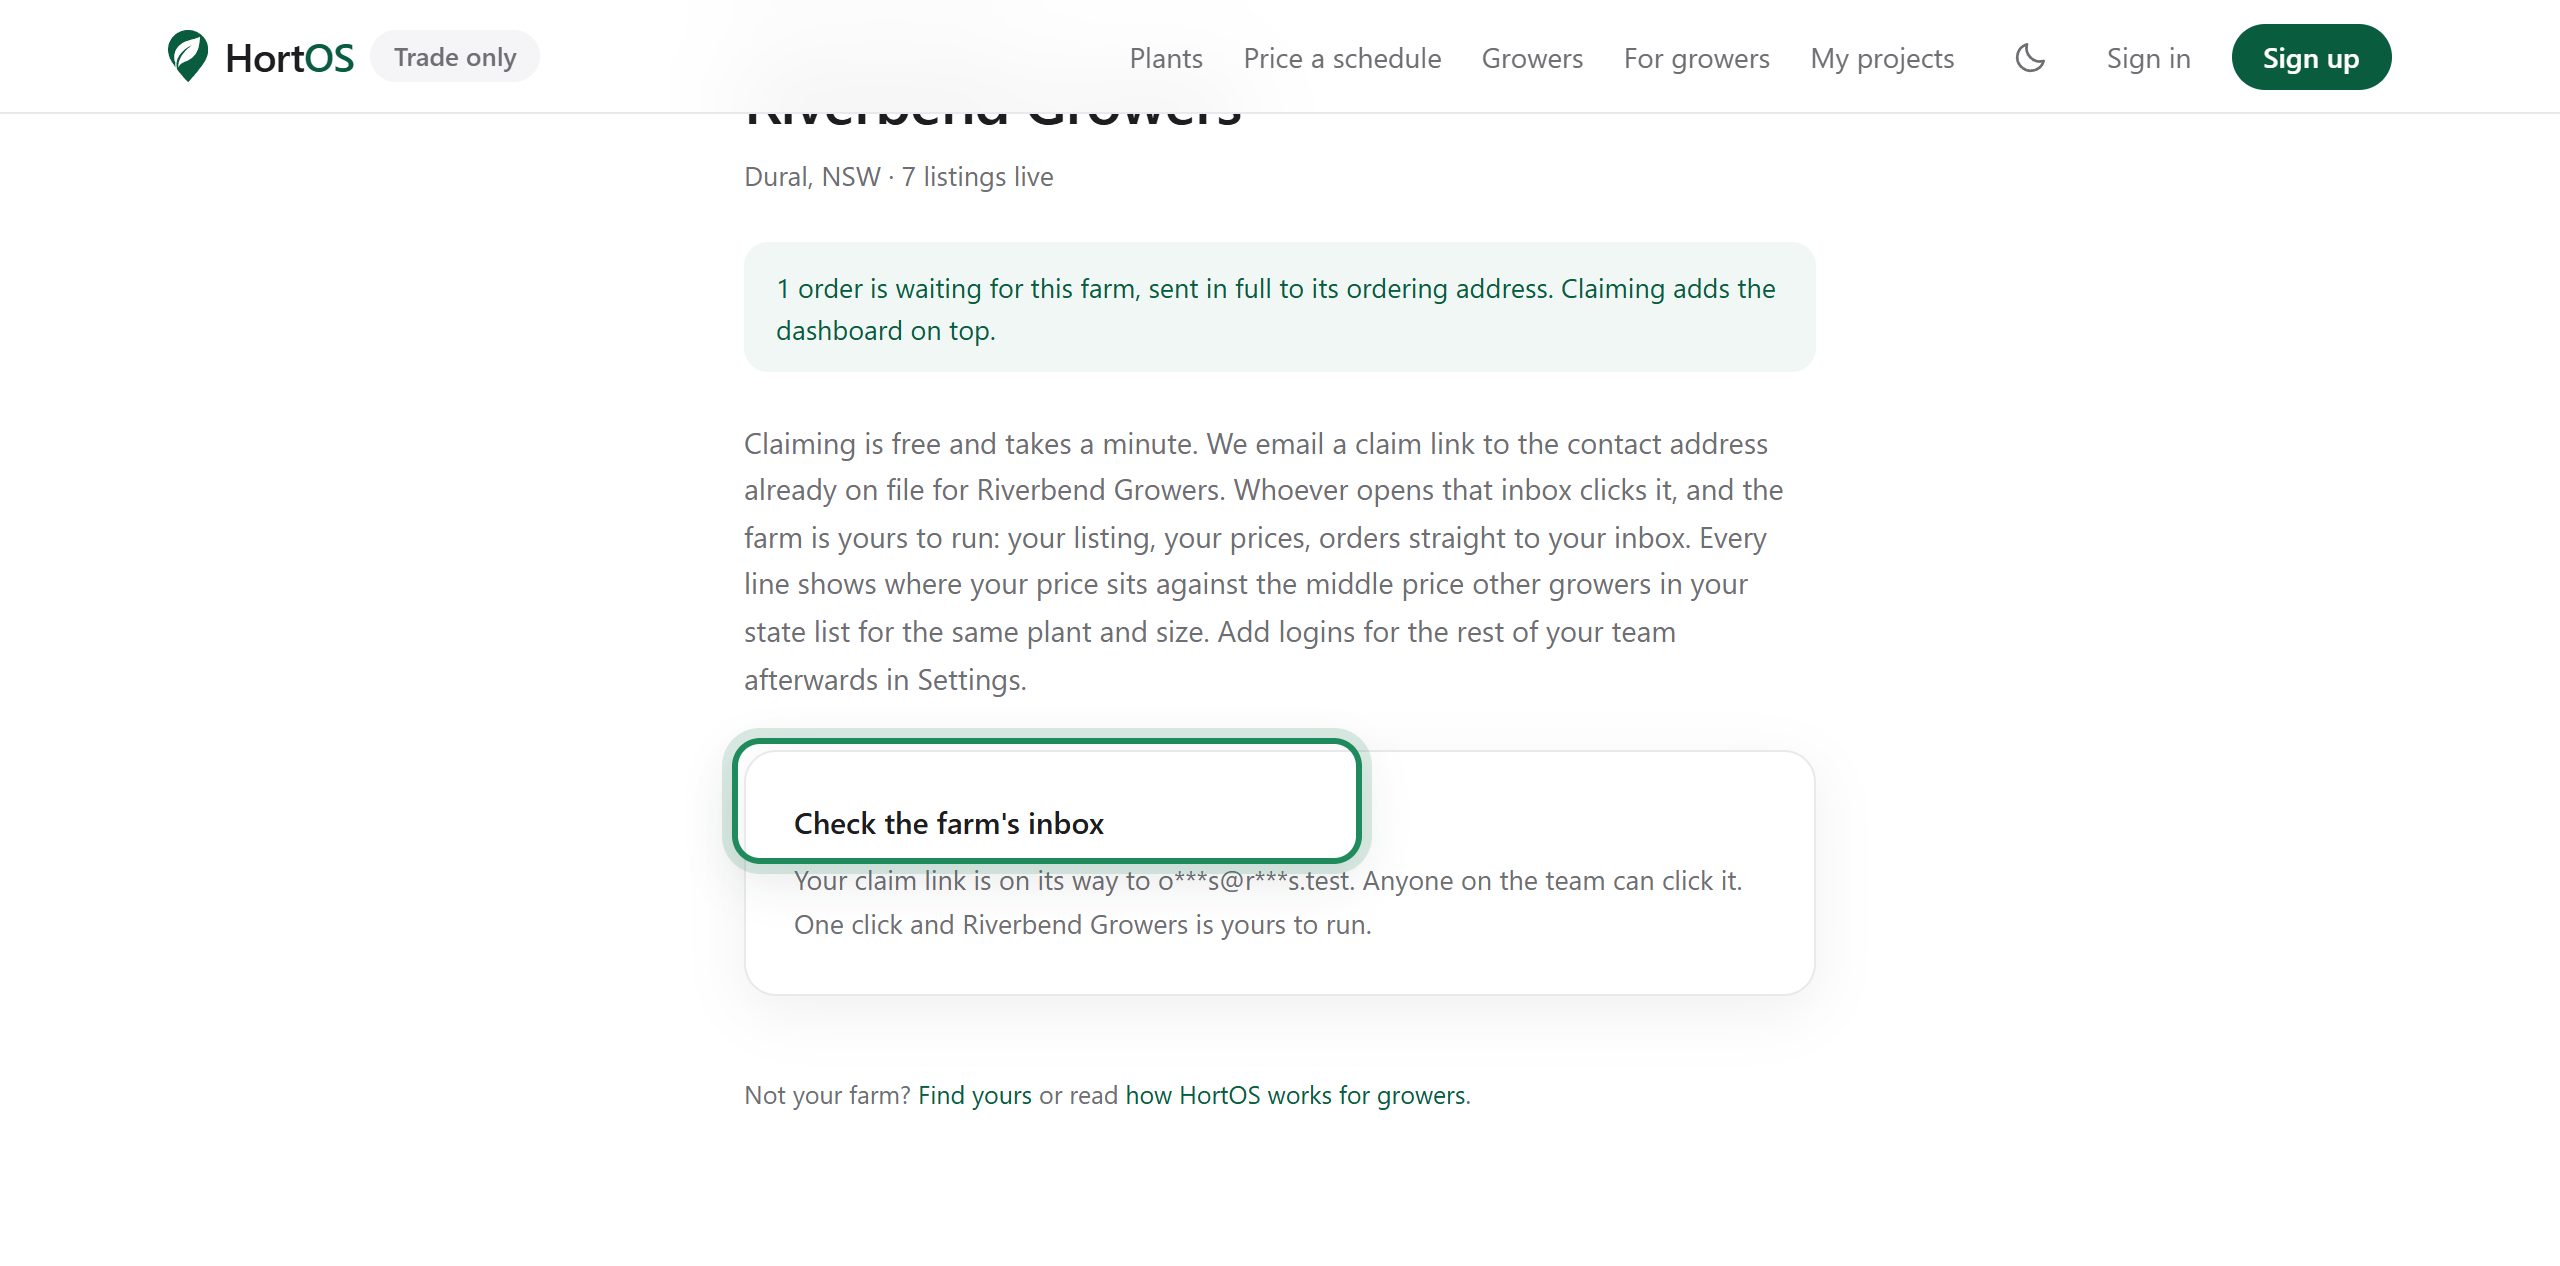Click the 1 order is waiting notice
The width and height of the screenshot is (2560, 1266).
[x=1279, y=308]
